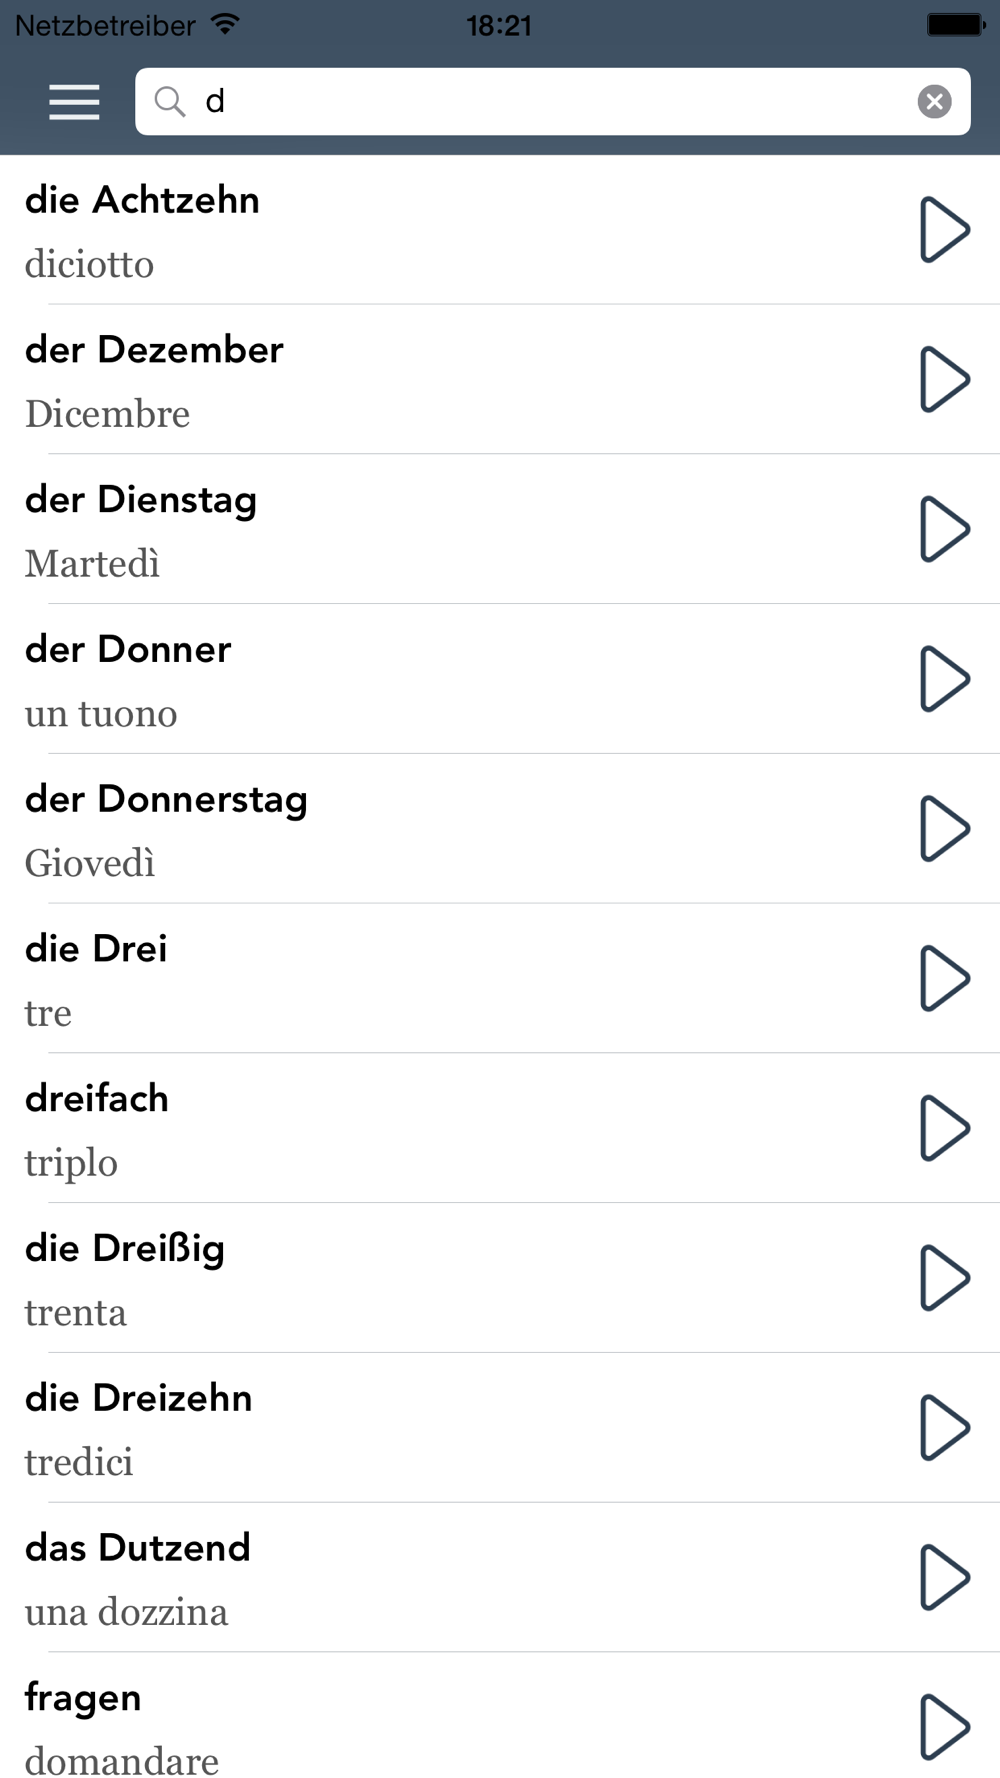Play pronunciation of die Dreißig
The height and width of the screenshot is (1778, 1000).
pyautogui.click(x=943, y=1278)
